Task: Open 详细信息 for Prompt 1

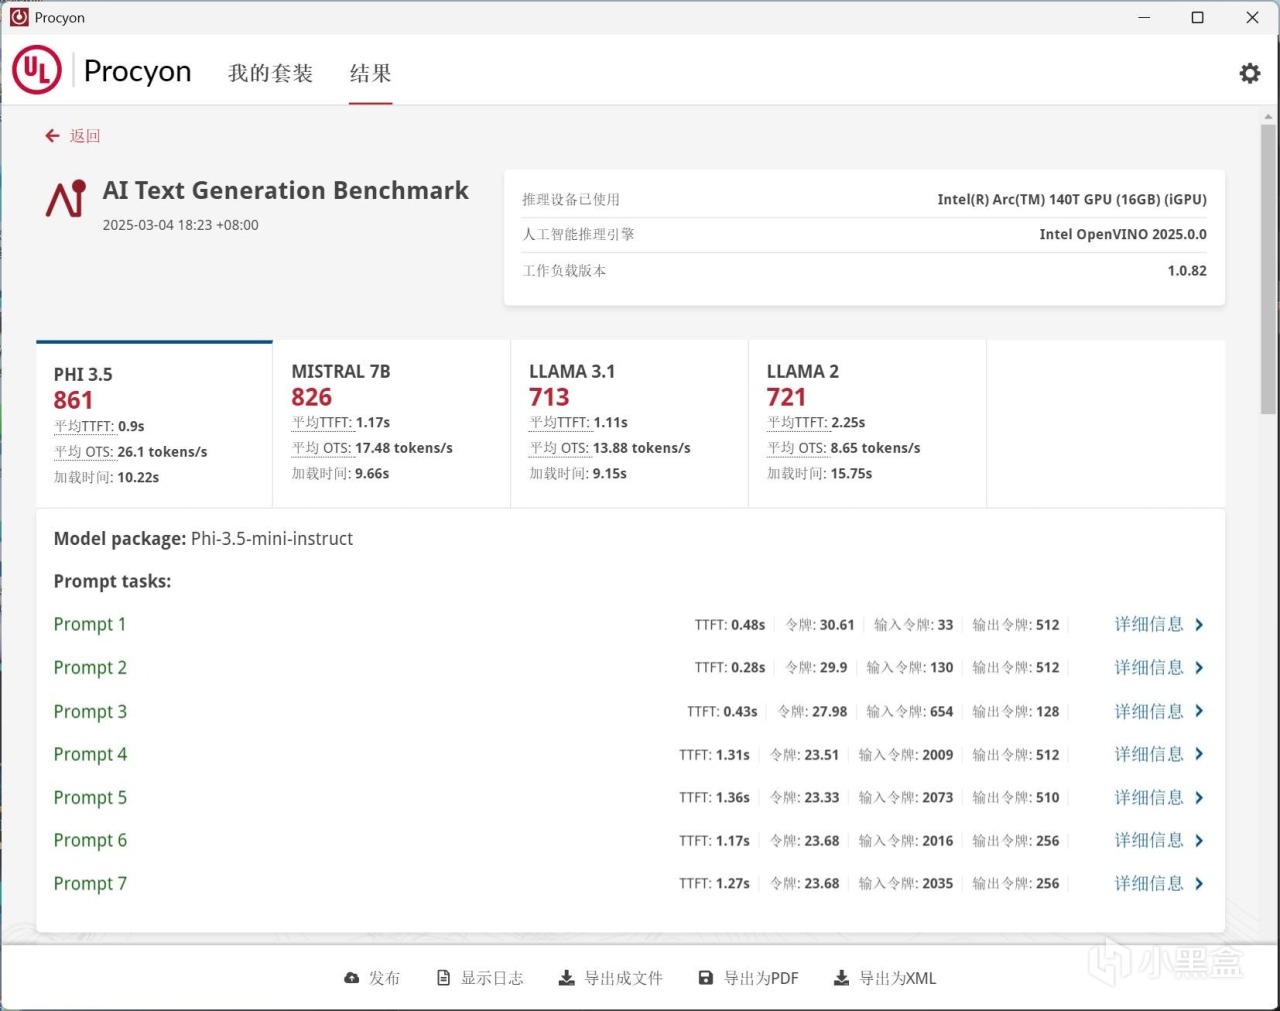Action: click(1149, 624)
